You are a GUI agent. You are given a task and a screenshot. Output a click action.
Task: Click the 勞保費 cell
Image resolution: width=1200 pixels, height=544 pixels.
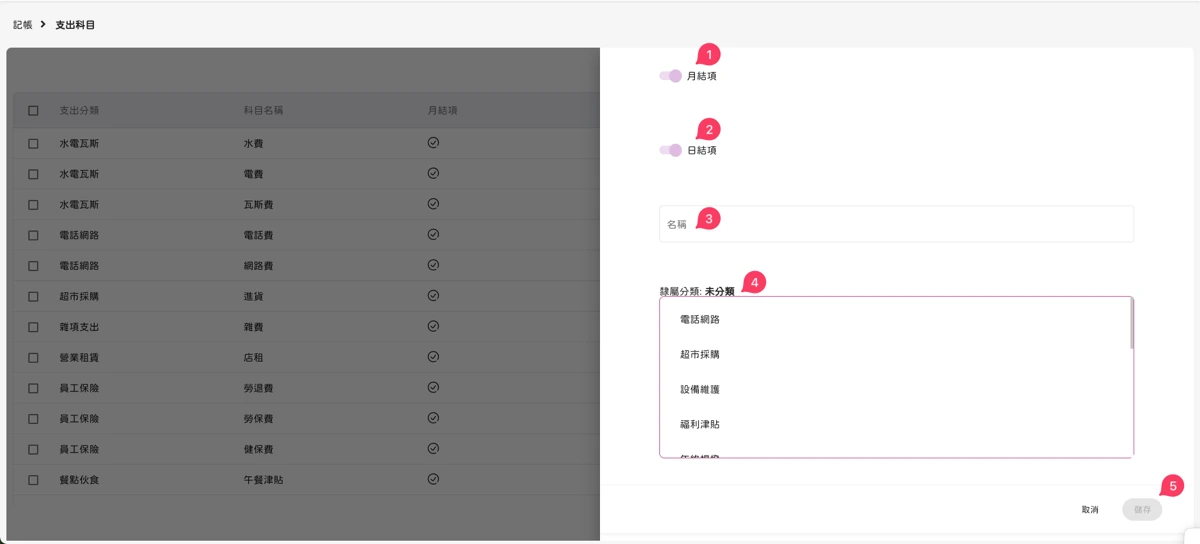pos(259,419)
